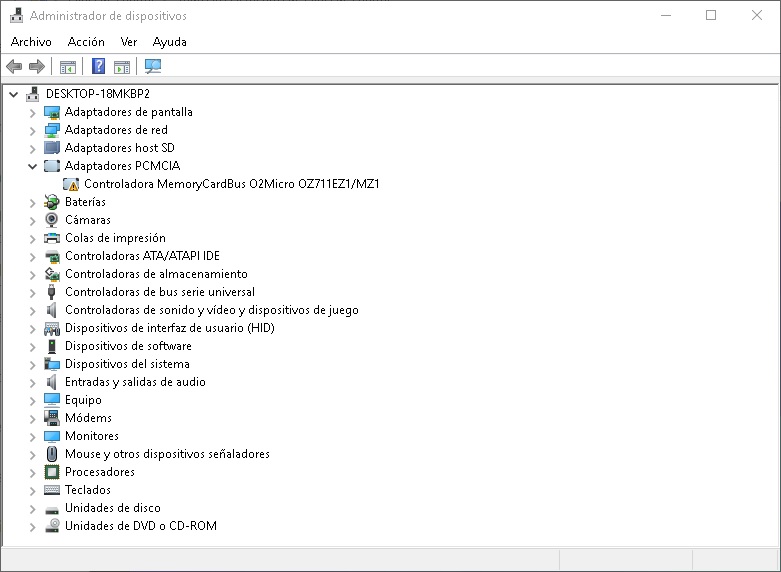The image size is (781, 572).
Task: Click the Equipo monitor icon
Action: click(x=52, y=400)
